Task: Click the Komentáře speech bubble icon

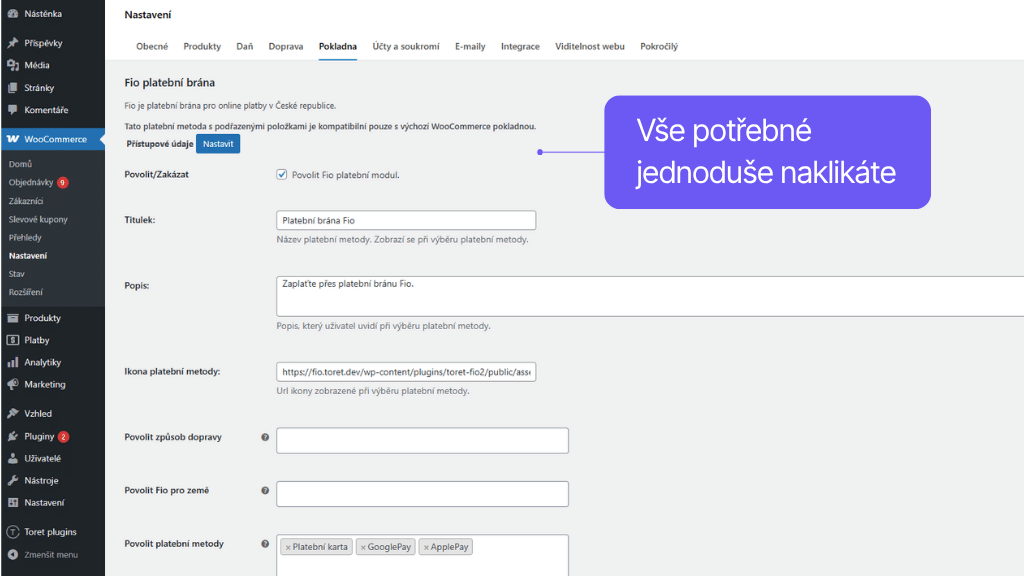Action: tap(12, 110)
